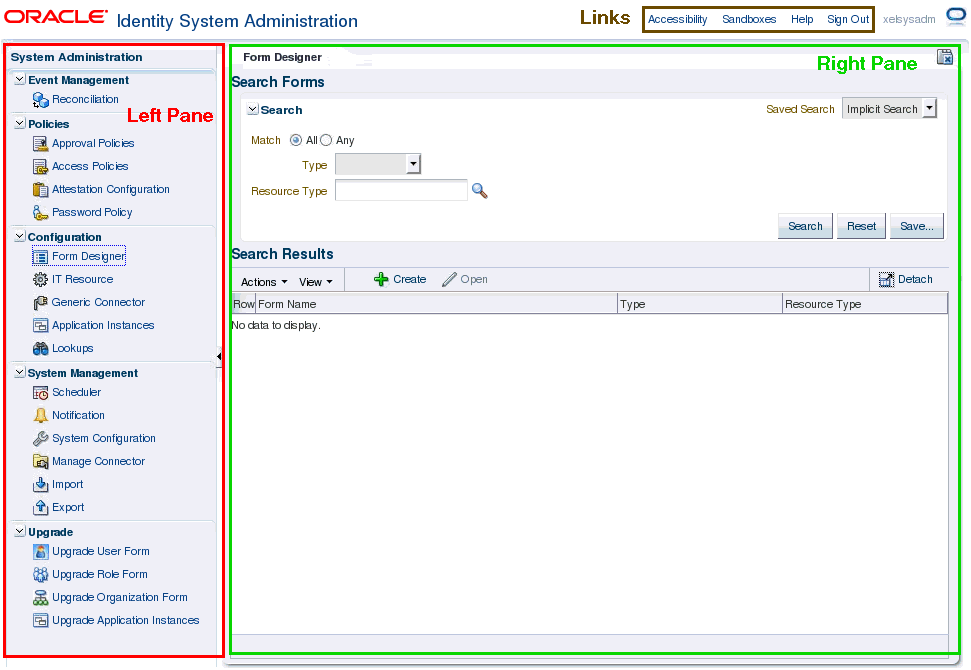Click the Reconciliation icon
This screenshot has width=971, height=670.
40,100
